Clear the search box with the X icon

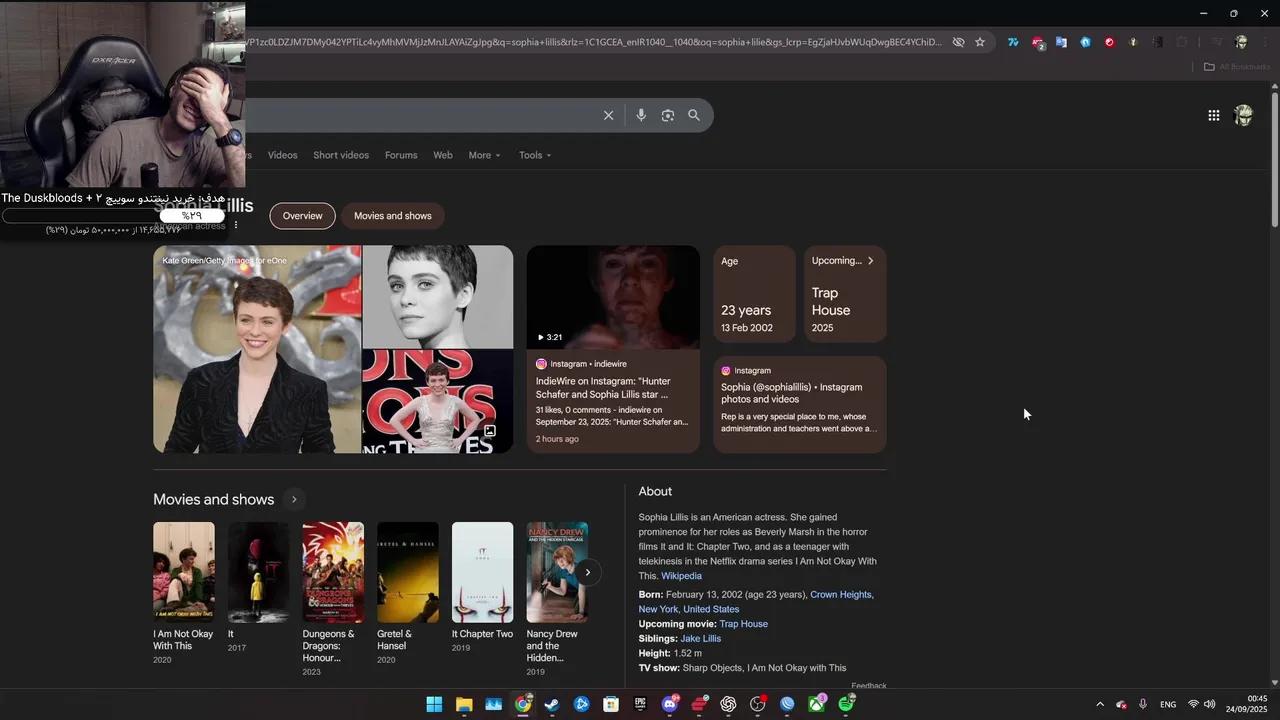(x=608, y=115)
